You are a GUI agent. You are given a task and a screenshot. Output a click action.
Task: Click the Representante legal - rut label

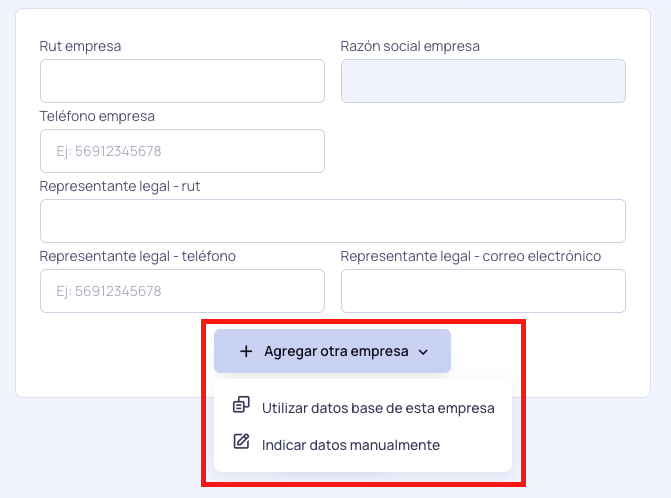point(120,187)
